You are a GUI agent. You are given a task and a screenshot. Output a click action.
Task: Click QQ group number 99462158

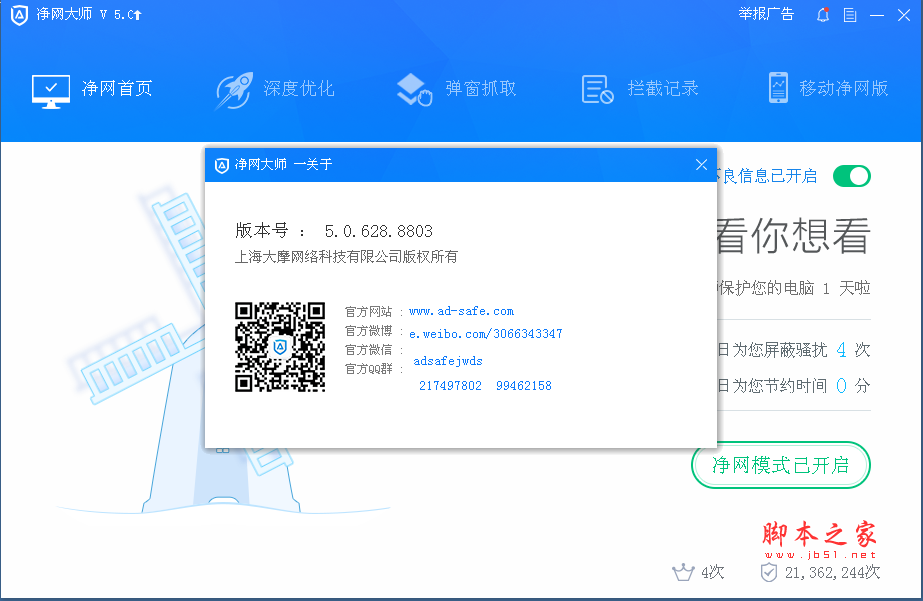coord(524,386)
